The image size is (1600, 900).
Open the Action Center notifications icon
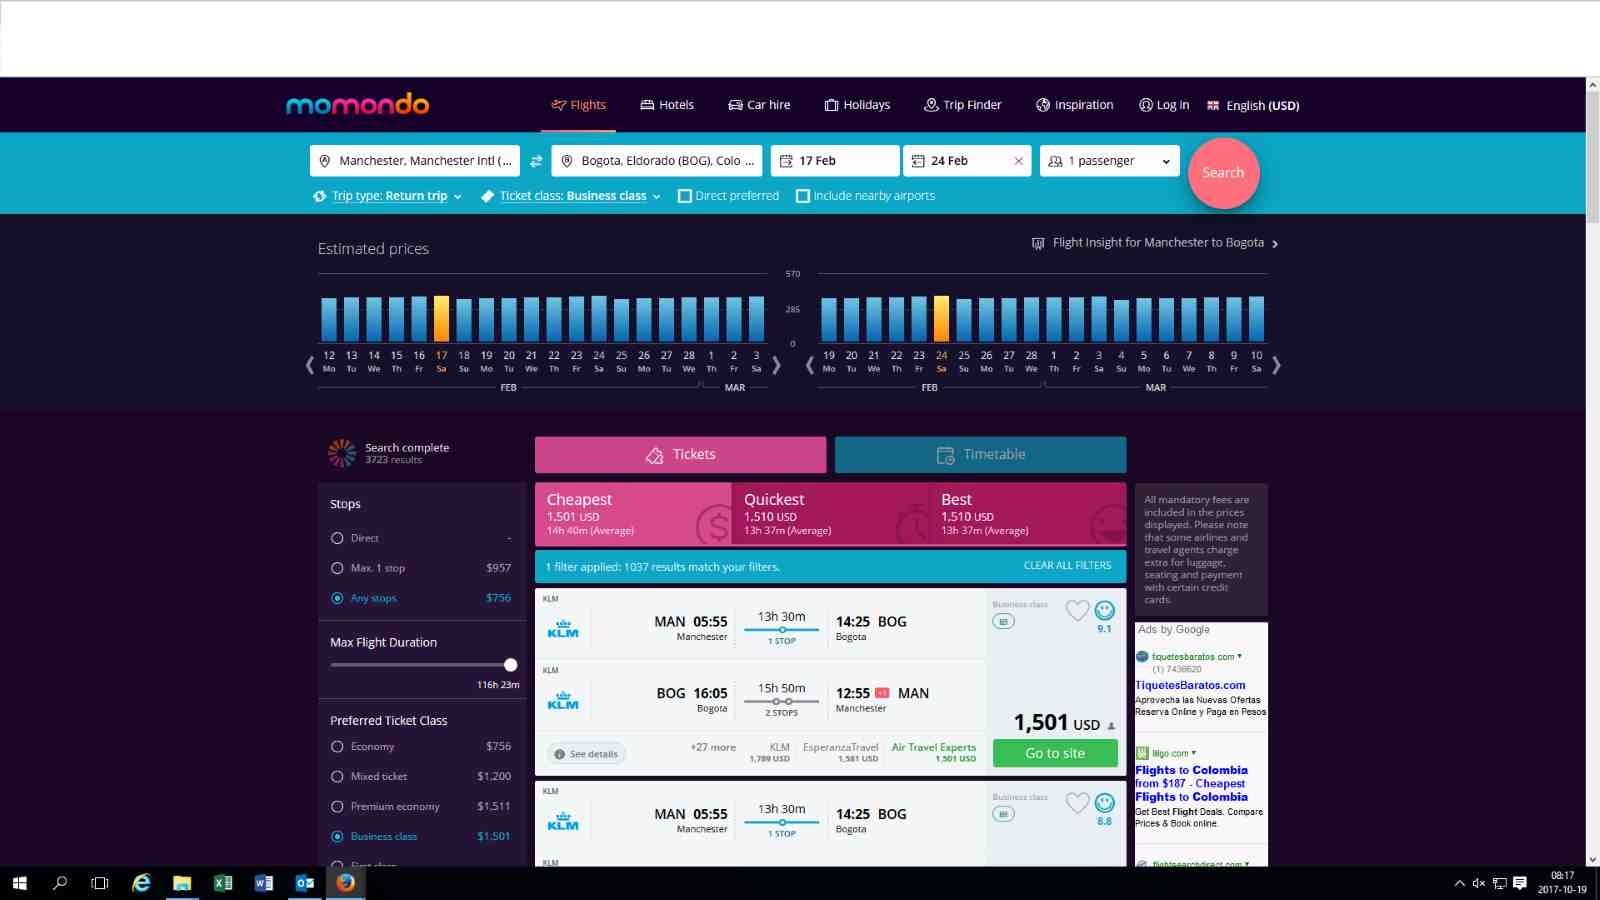point(1520,883)
